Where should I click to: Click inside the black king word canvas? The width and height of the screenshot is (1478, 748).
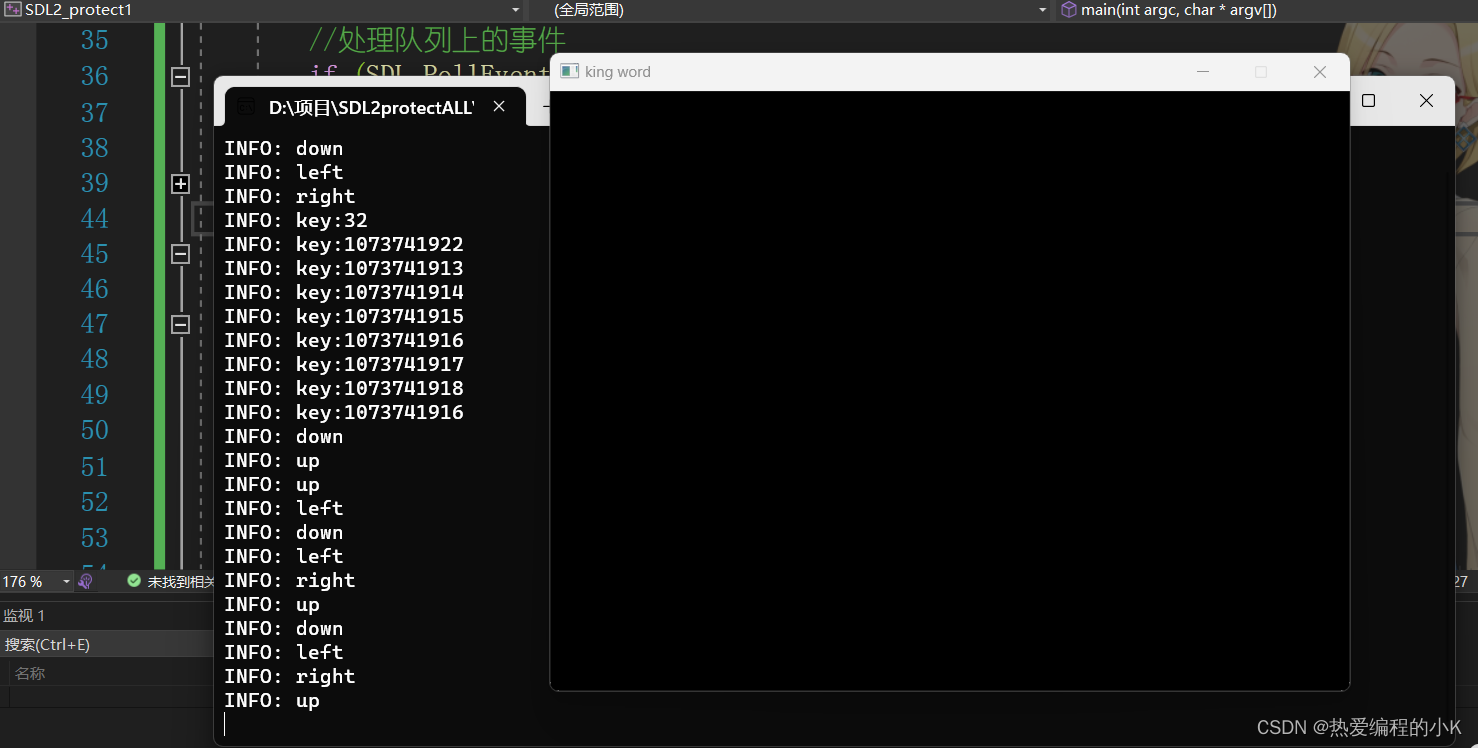(x=950, y=390)
